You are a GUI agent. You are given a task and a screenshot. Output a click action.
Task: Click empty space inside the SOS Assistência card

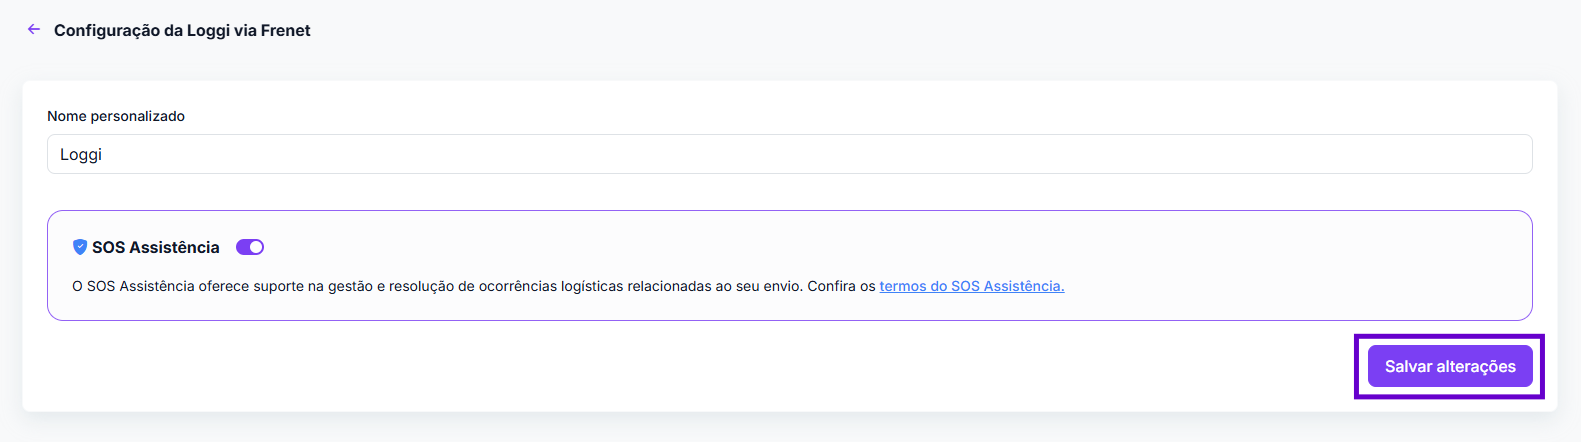900,247
